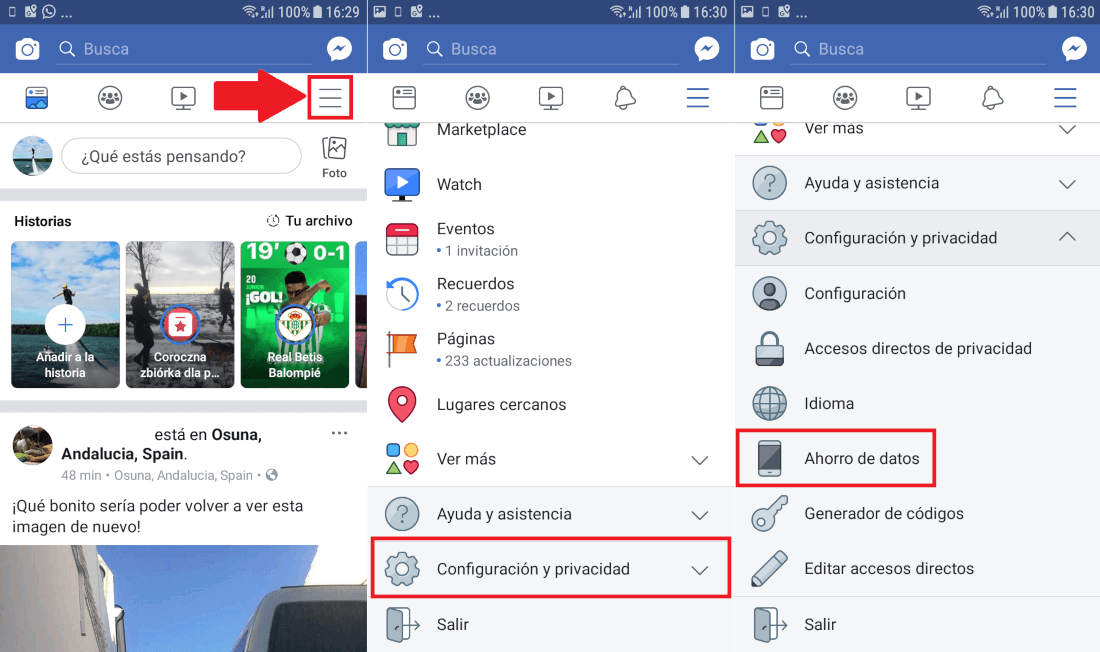Viewport: 1100px width, 652px height.
Task: Tap the key icon for code generator
Action: pos(770,513)
